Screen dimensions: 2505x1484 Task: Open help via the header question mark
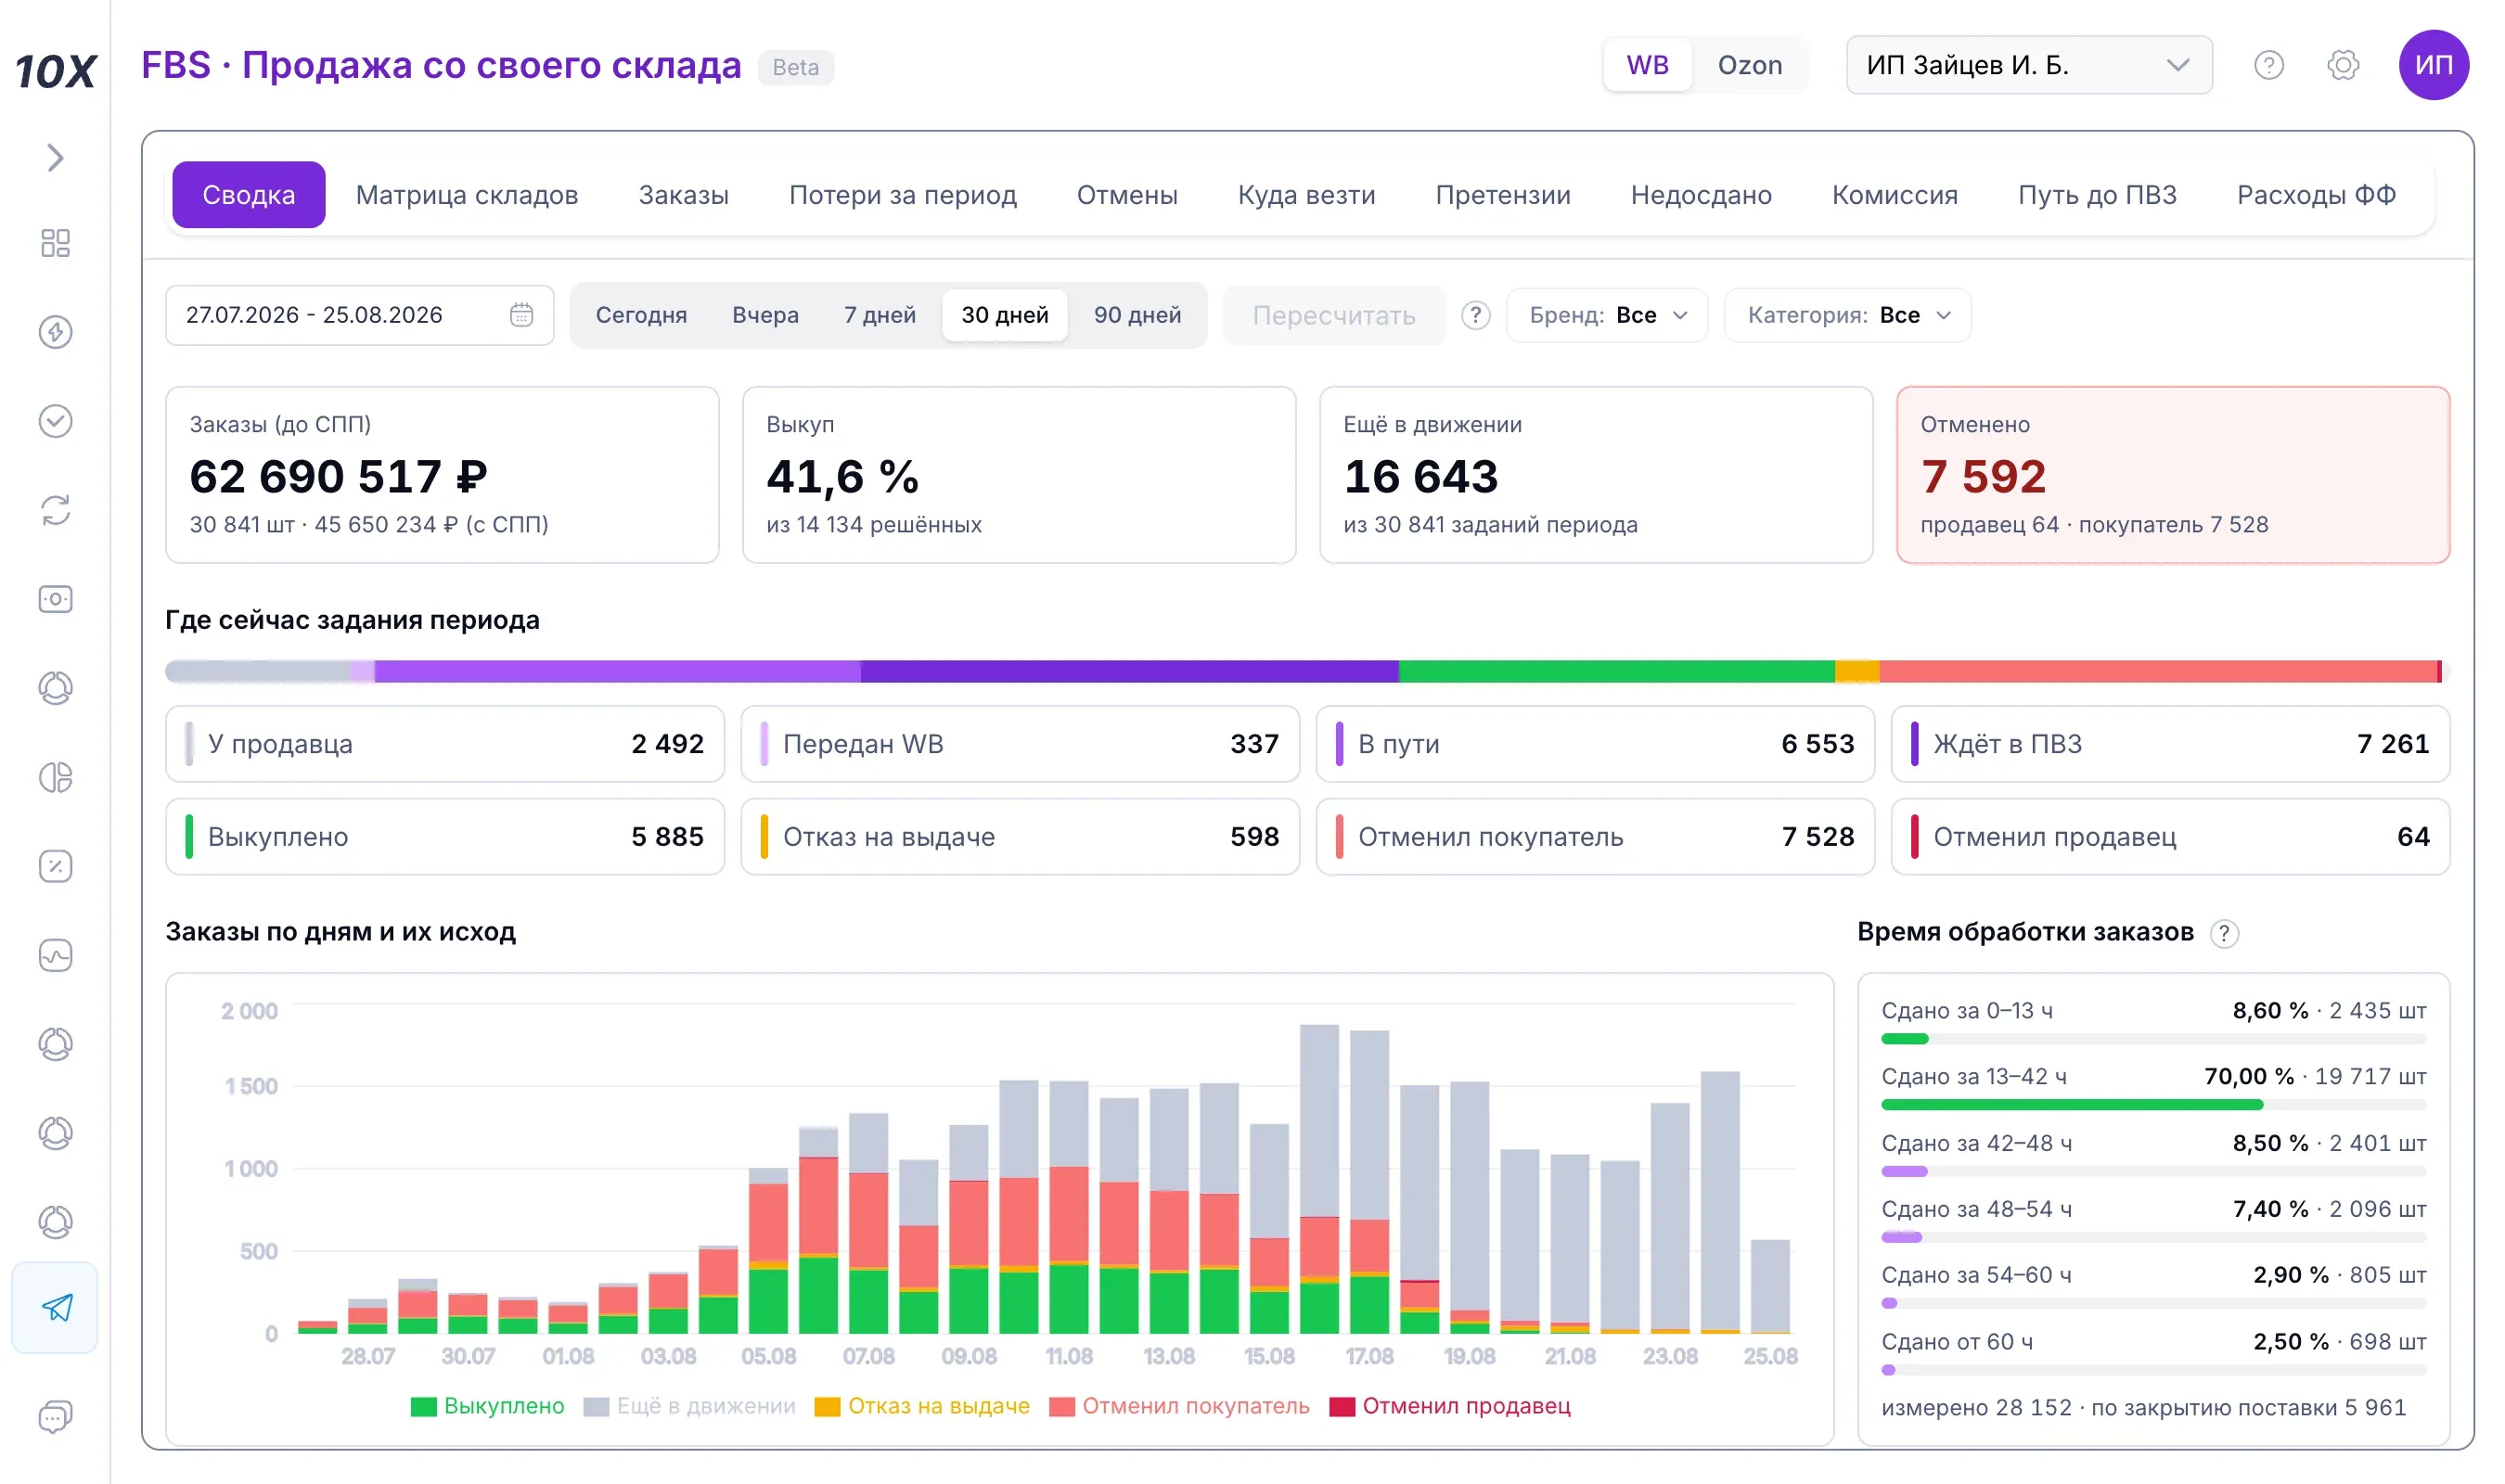[x=2269, y=65]
